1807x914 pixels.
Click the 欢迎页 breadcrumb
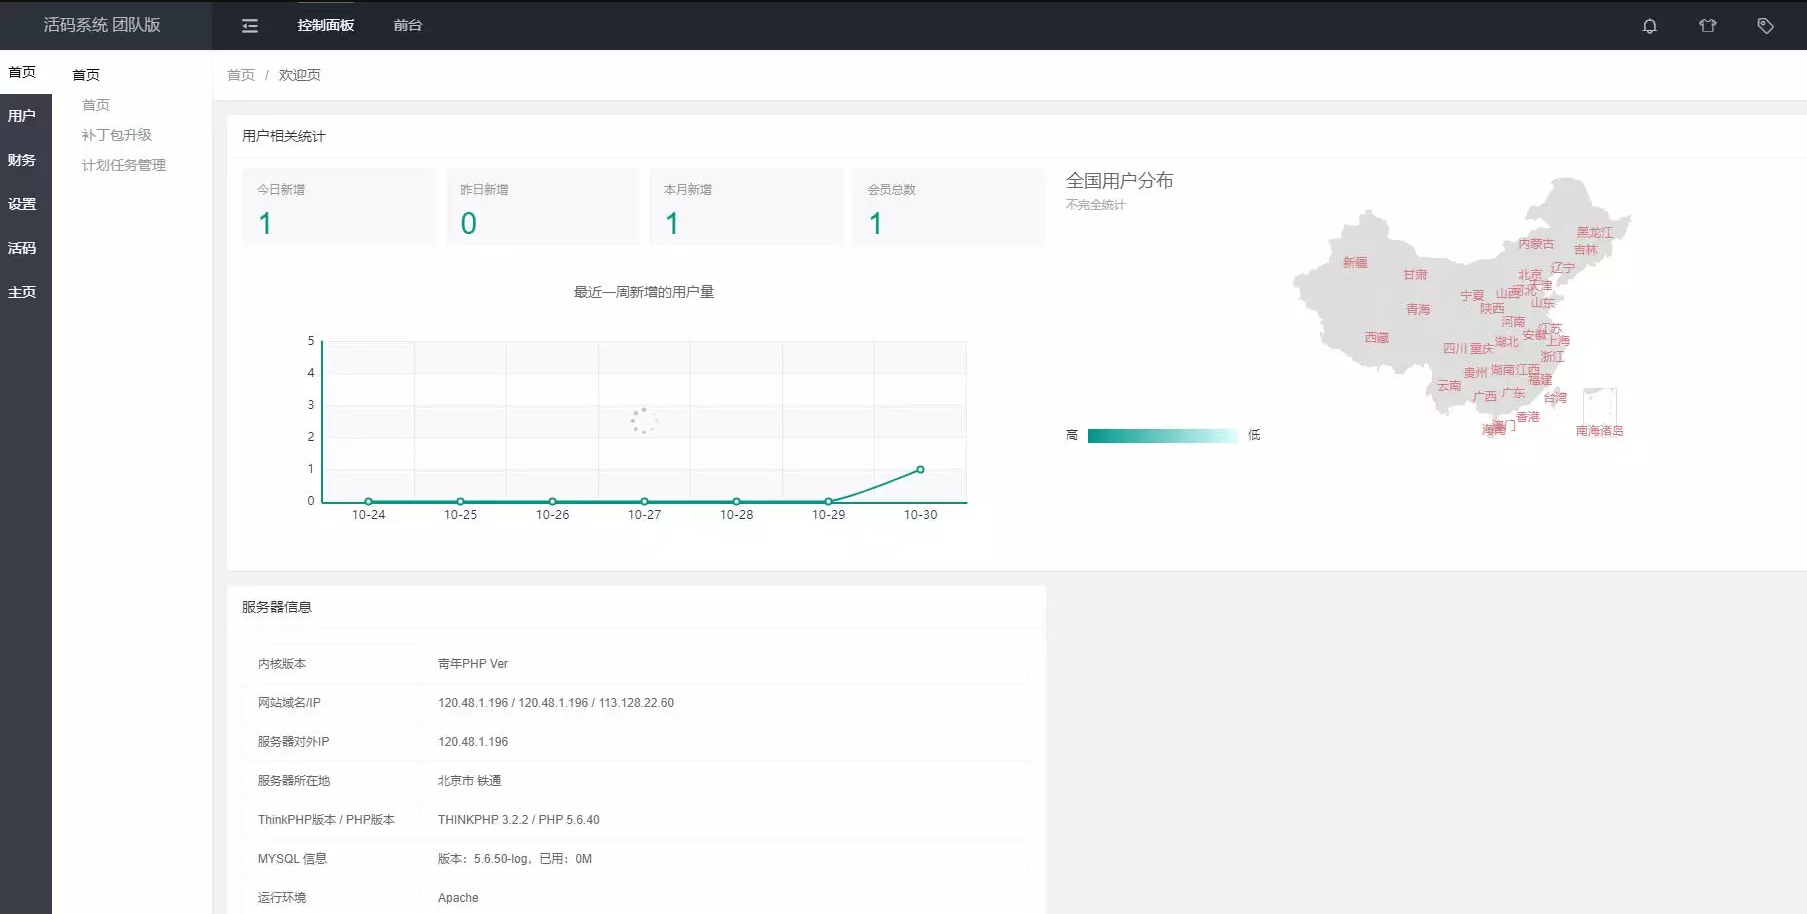point(300,75)
